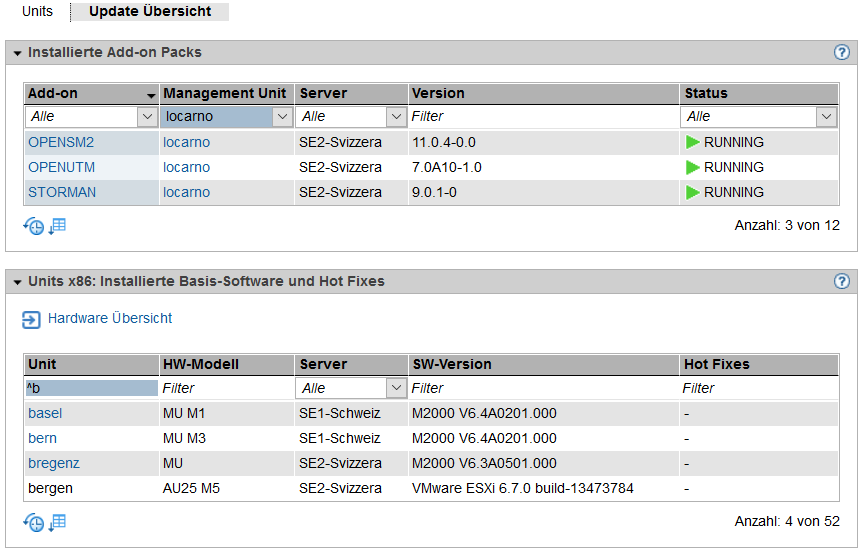
Task: Sort by SW-Version column header
Action: tap(544, 364)
